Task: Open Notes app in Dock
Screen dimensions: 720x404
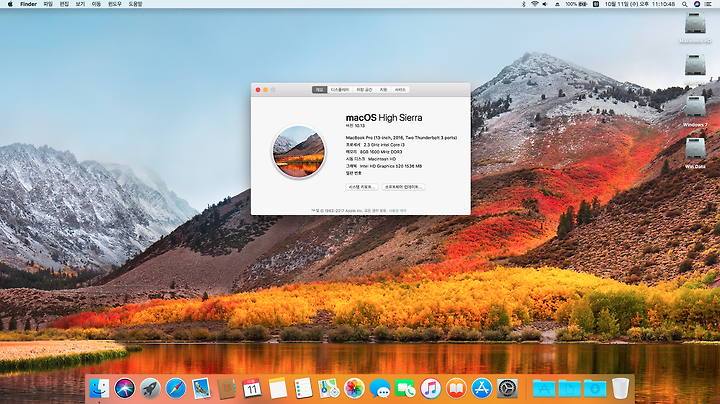Action: pos(277,388)
